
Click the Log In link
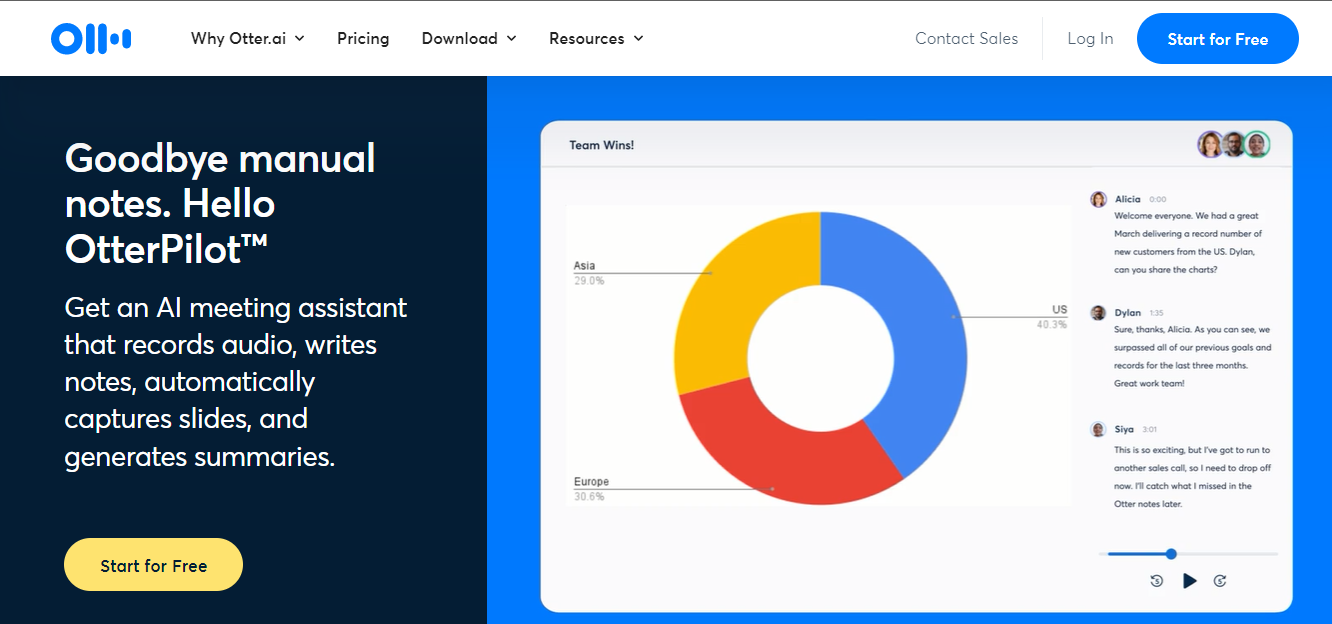coord(1090,39)
